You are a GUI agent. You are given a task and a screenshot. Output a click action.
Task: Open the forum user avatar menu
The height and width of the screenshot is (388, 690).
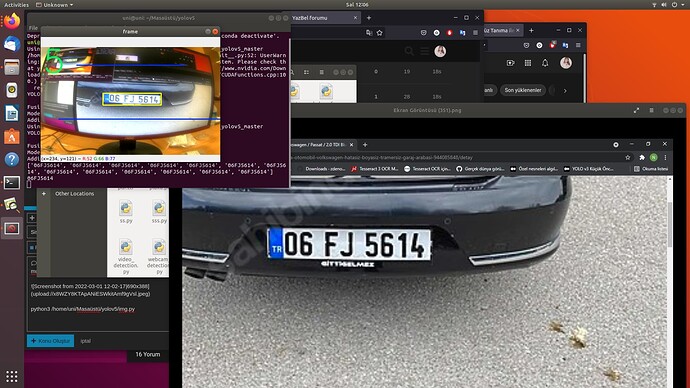(440, 51)
